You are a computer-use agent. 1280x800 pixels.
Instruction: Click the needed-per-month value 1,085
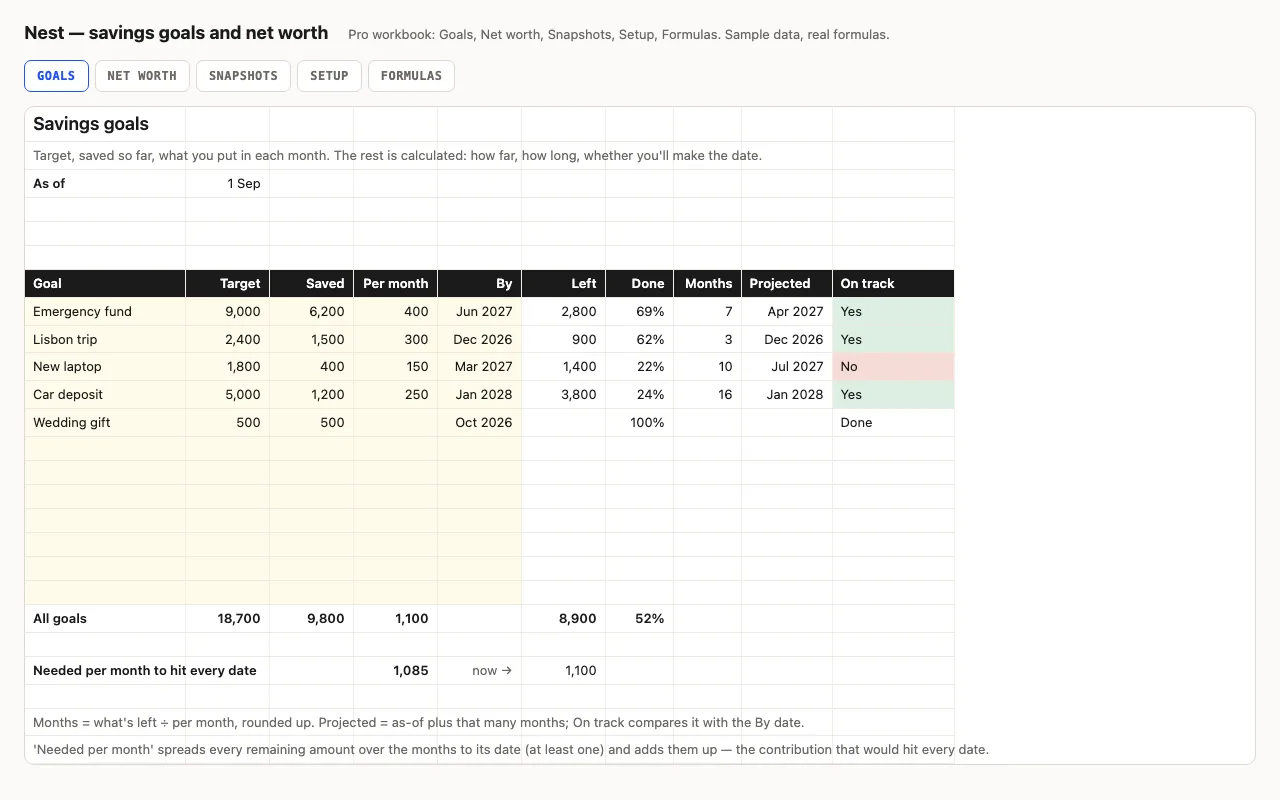[x=396, y=671]
